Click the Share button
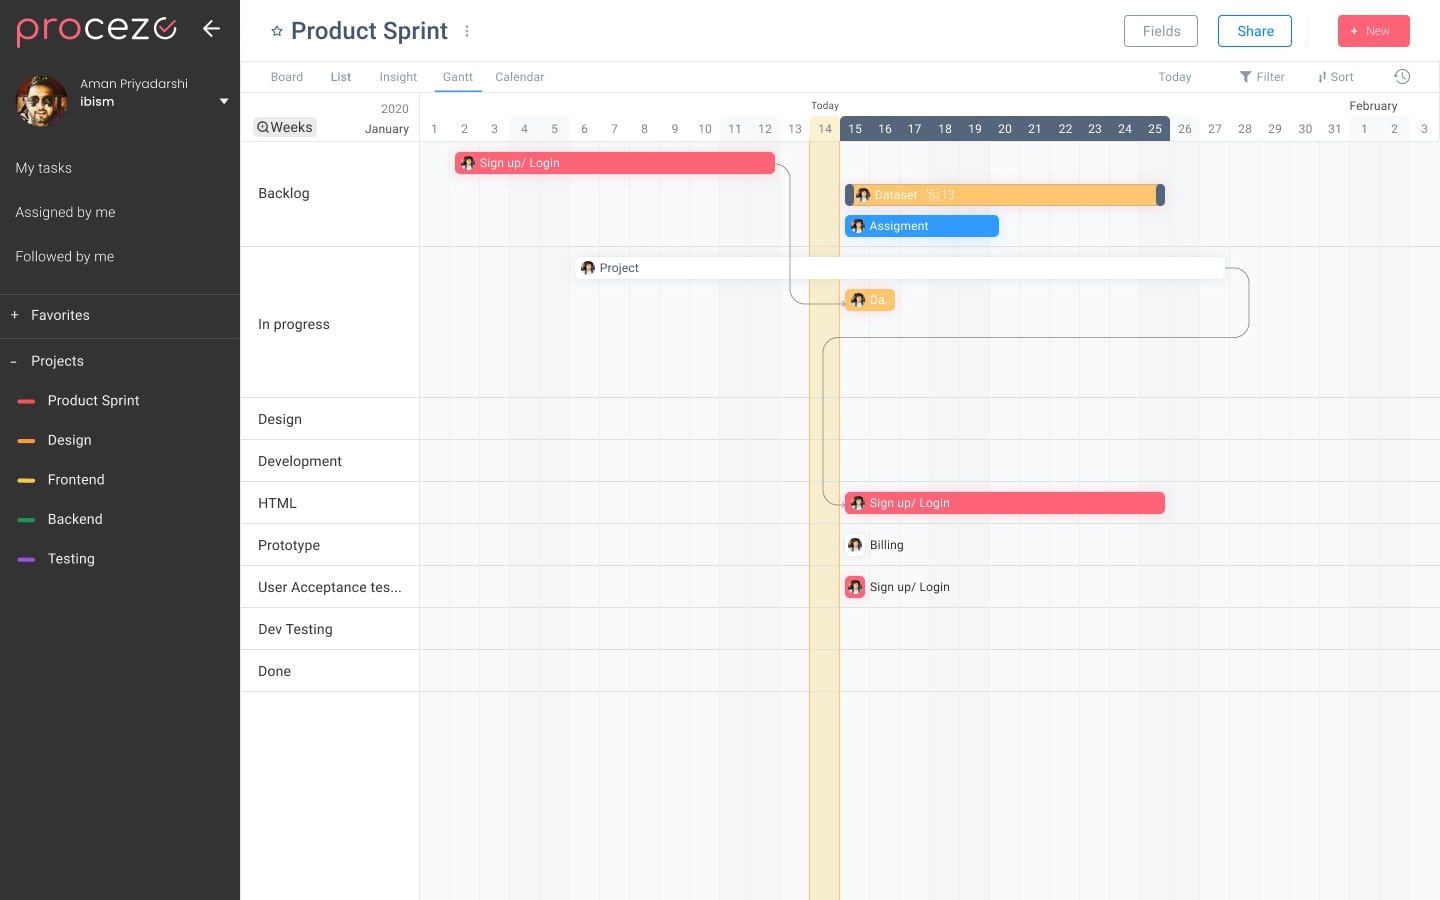This screenshot has width=1440, height=900. [1254, 31]
